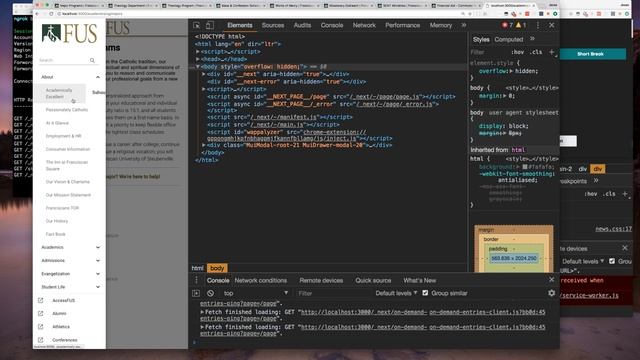Open the Performance tab
The image size is (640, 360).
(402, 25)
